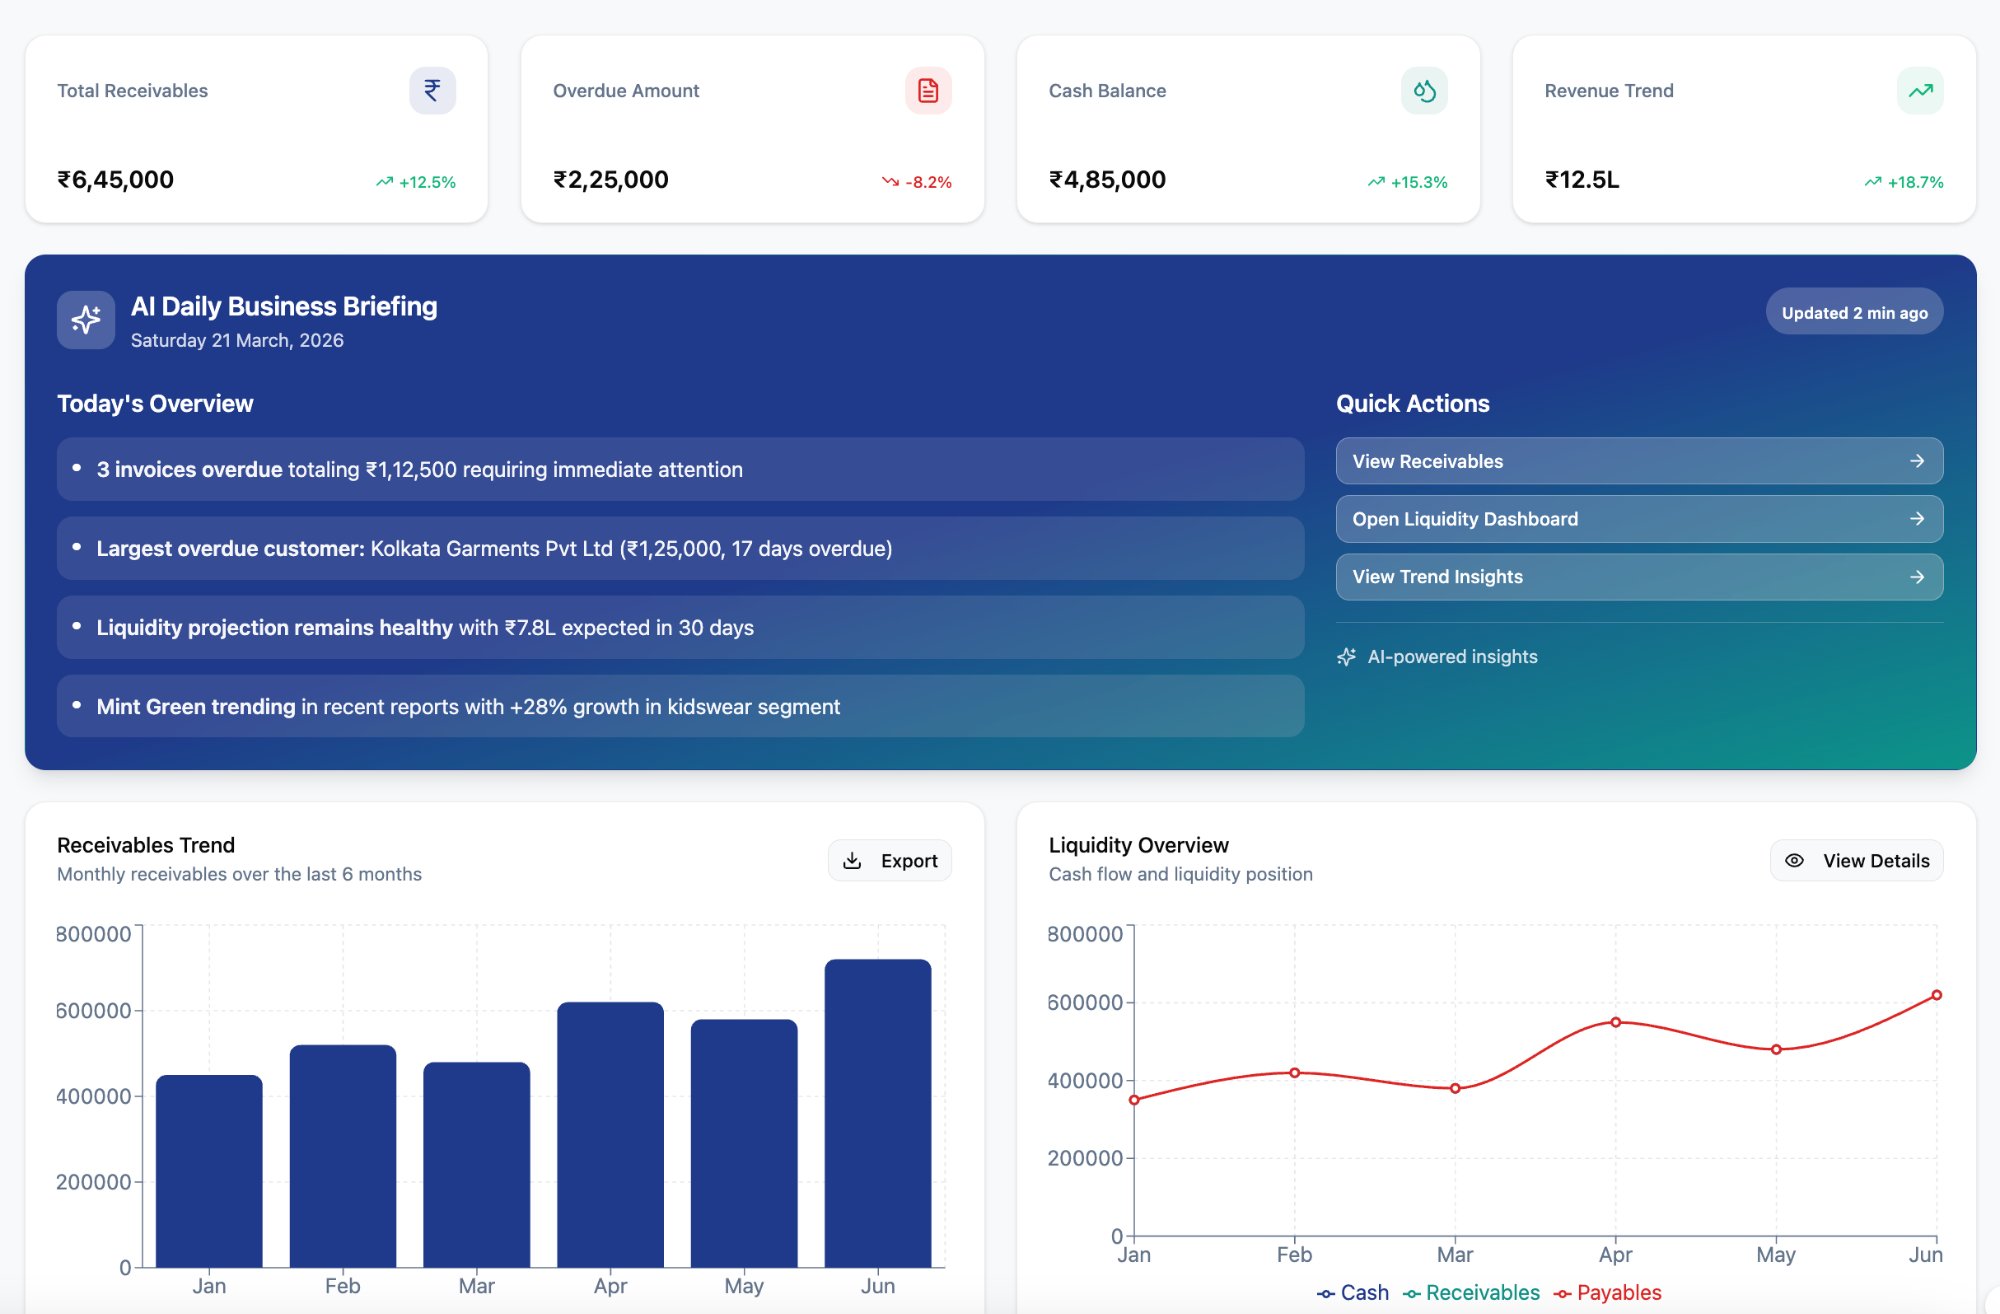Click the download icon inside the Export button
The image size is (2000, 1314).
[x=853, y=860]
